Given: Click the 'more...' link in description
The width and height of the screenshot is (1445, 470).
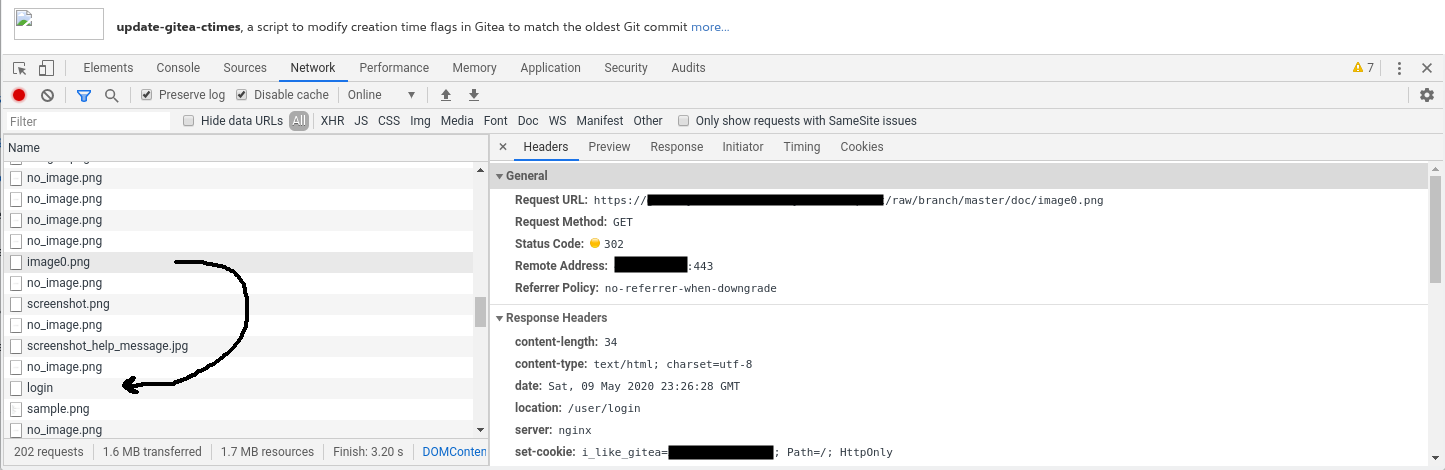Looking at the screenshot, I should [710, 27].
